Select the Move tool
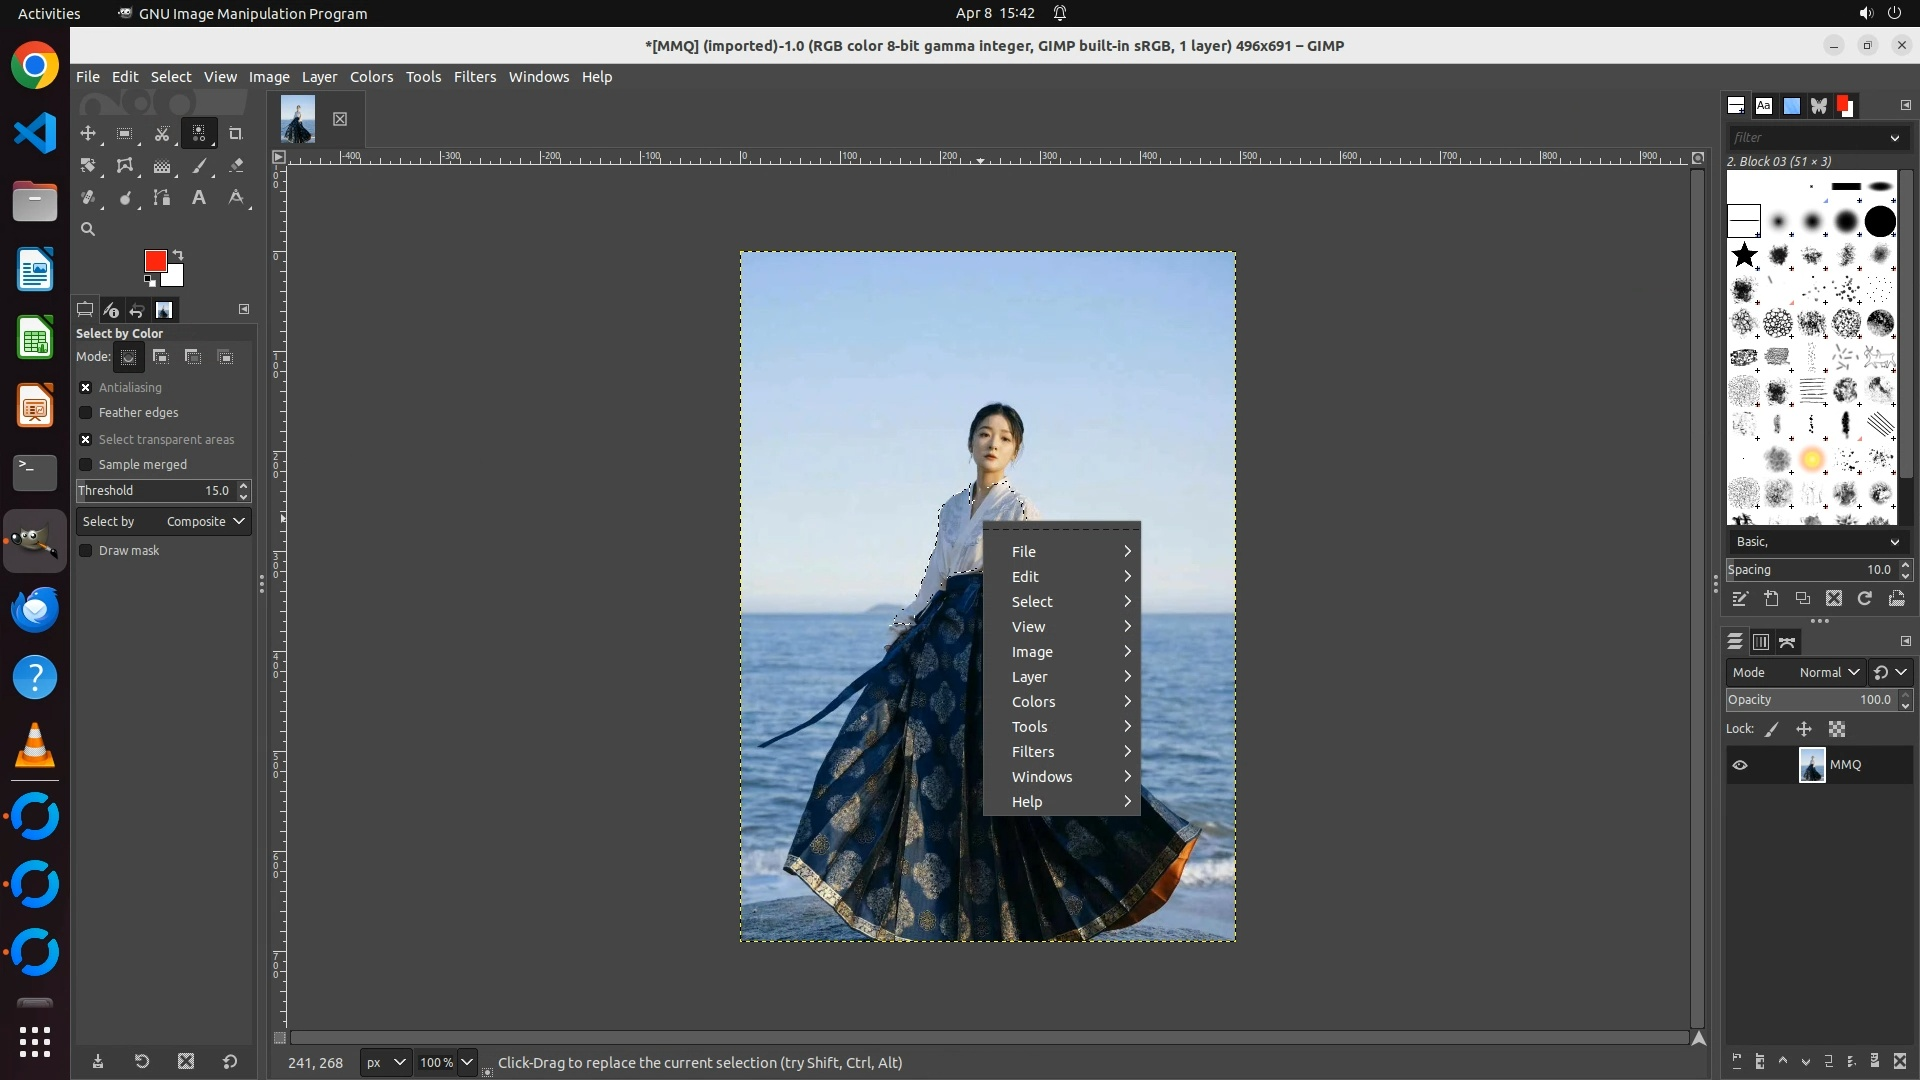This screenshot has width=1920, height=1080. pyautogui.click(x=88, y=133)
